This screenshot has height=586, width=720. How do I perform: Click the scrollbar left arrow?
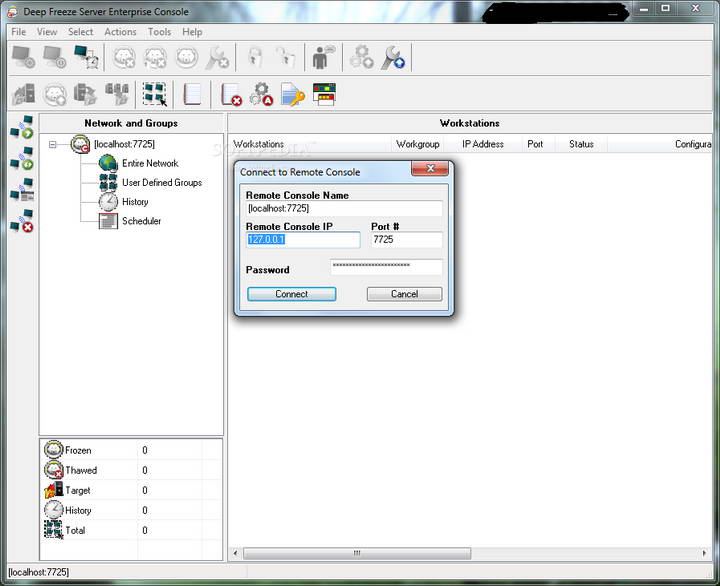(235, 553)
